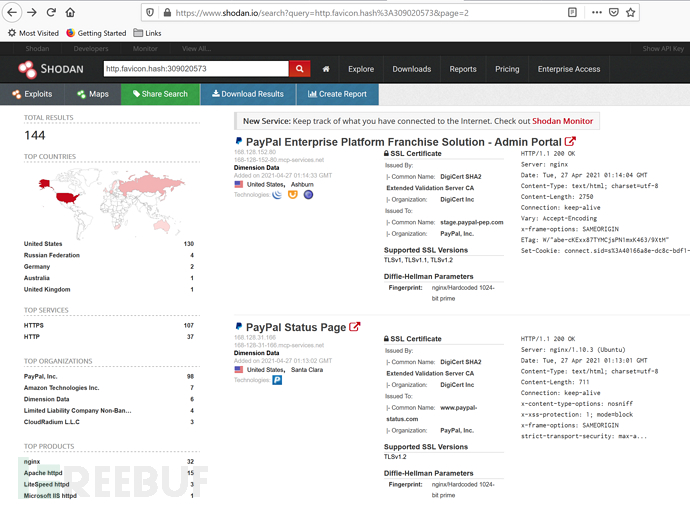Bookmark this page with star icon
Screen dimensions: 690x506
(x=630, y=12)
